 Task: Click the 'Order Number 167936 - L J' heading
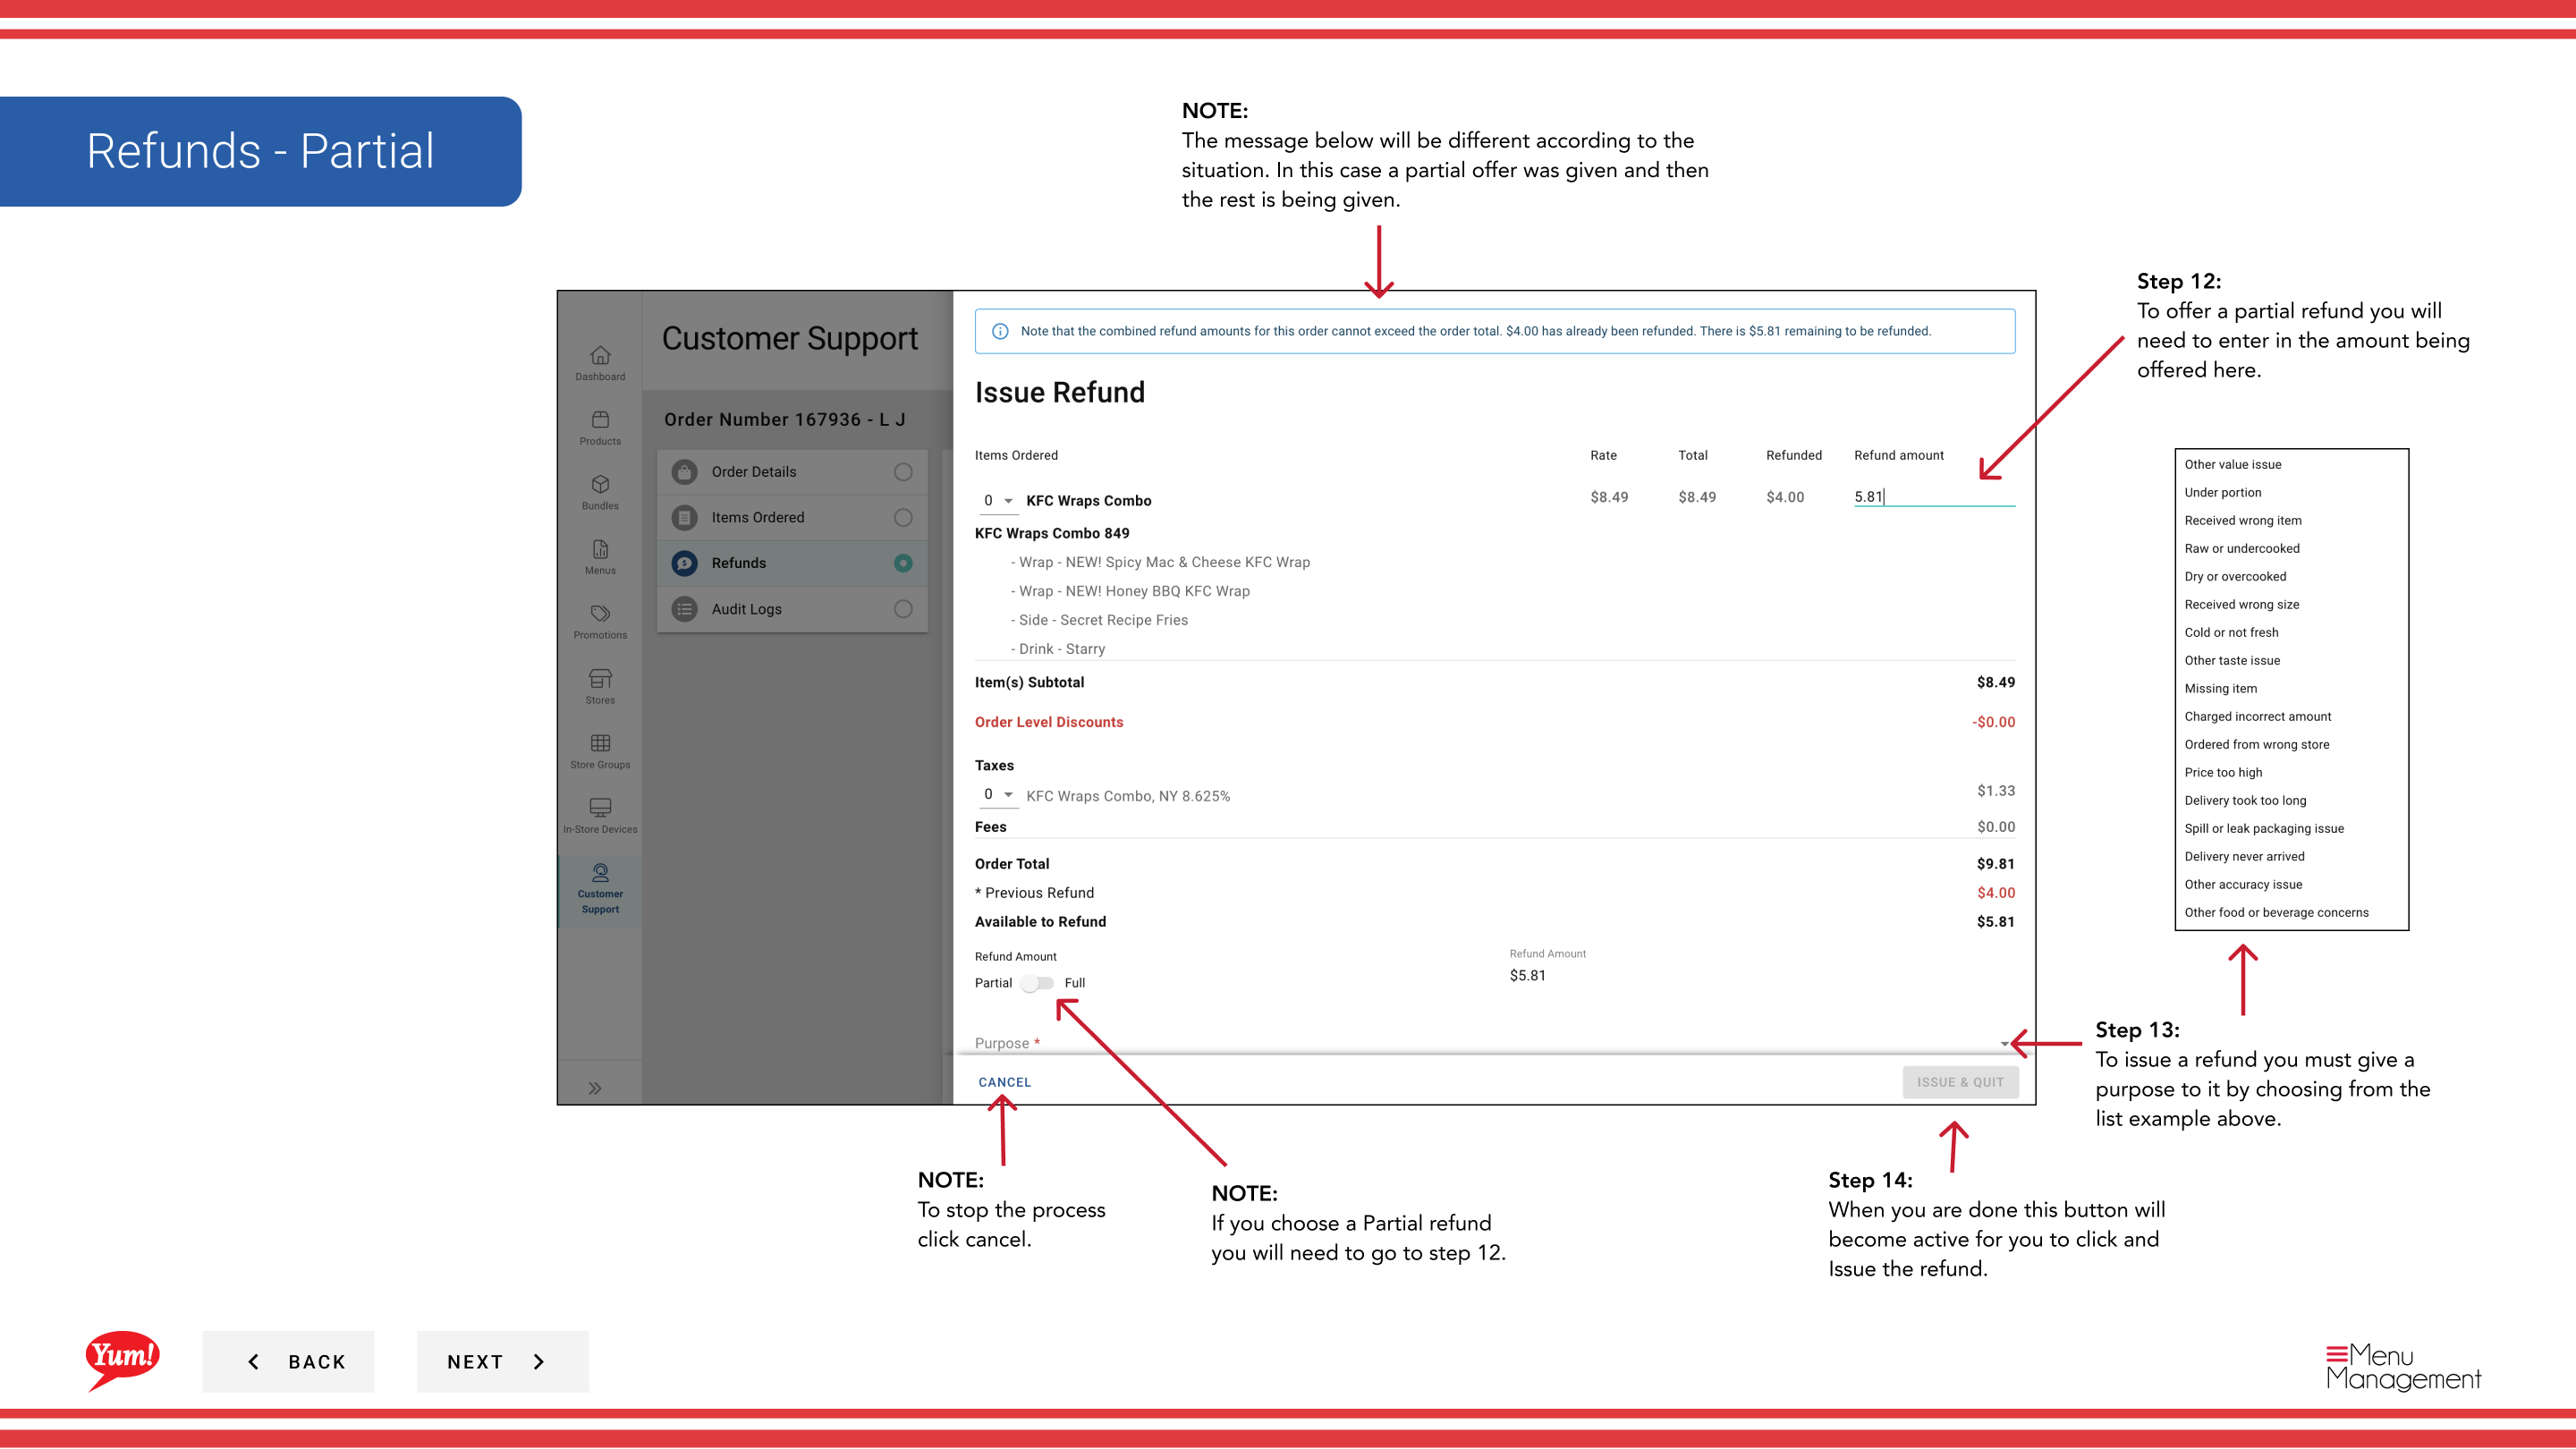[785, 419]
